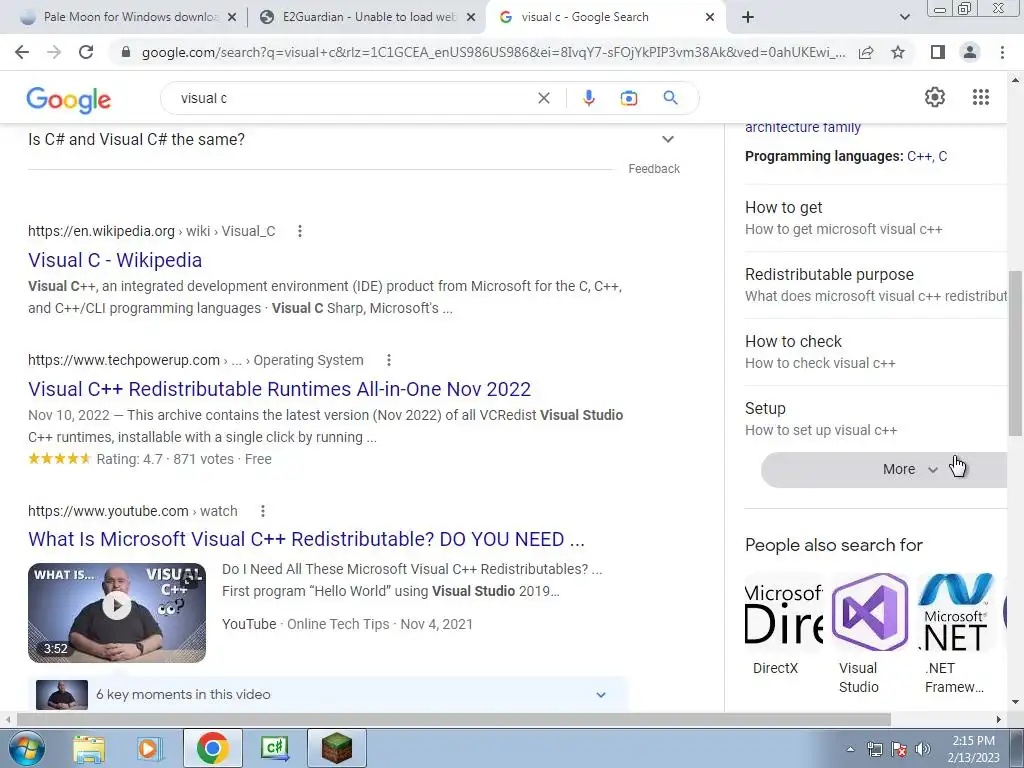Screen dimensions: 1024x768
Task: Open the Windows Start menu
Action: click(x=26, y=748)
